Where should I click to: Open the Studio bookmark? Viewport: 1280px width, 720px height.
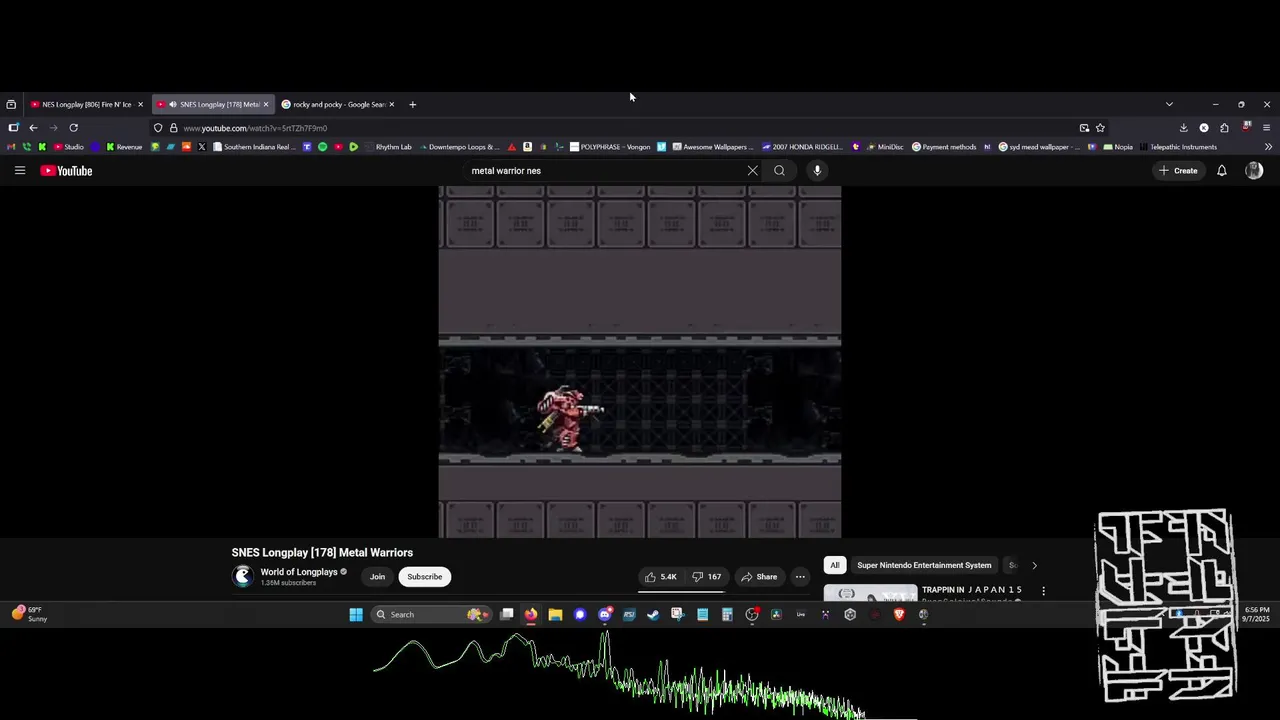click(x=68, y=147)
